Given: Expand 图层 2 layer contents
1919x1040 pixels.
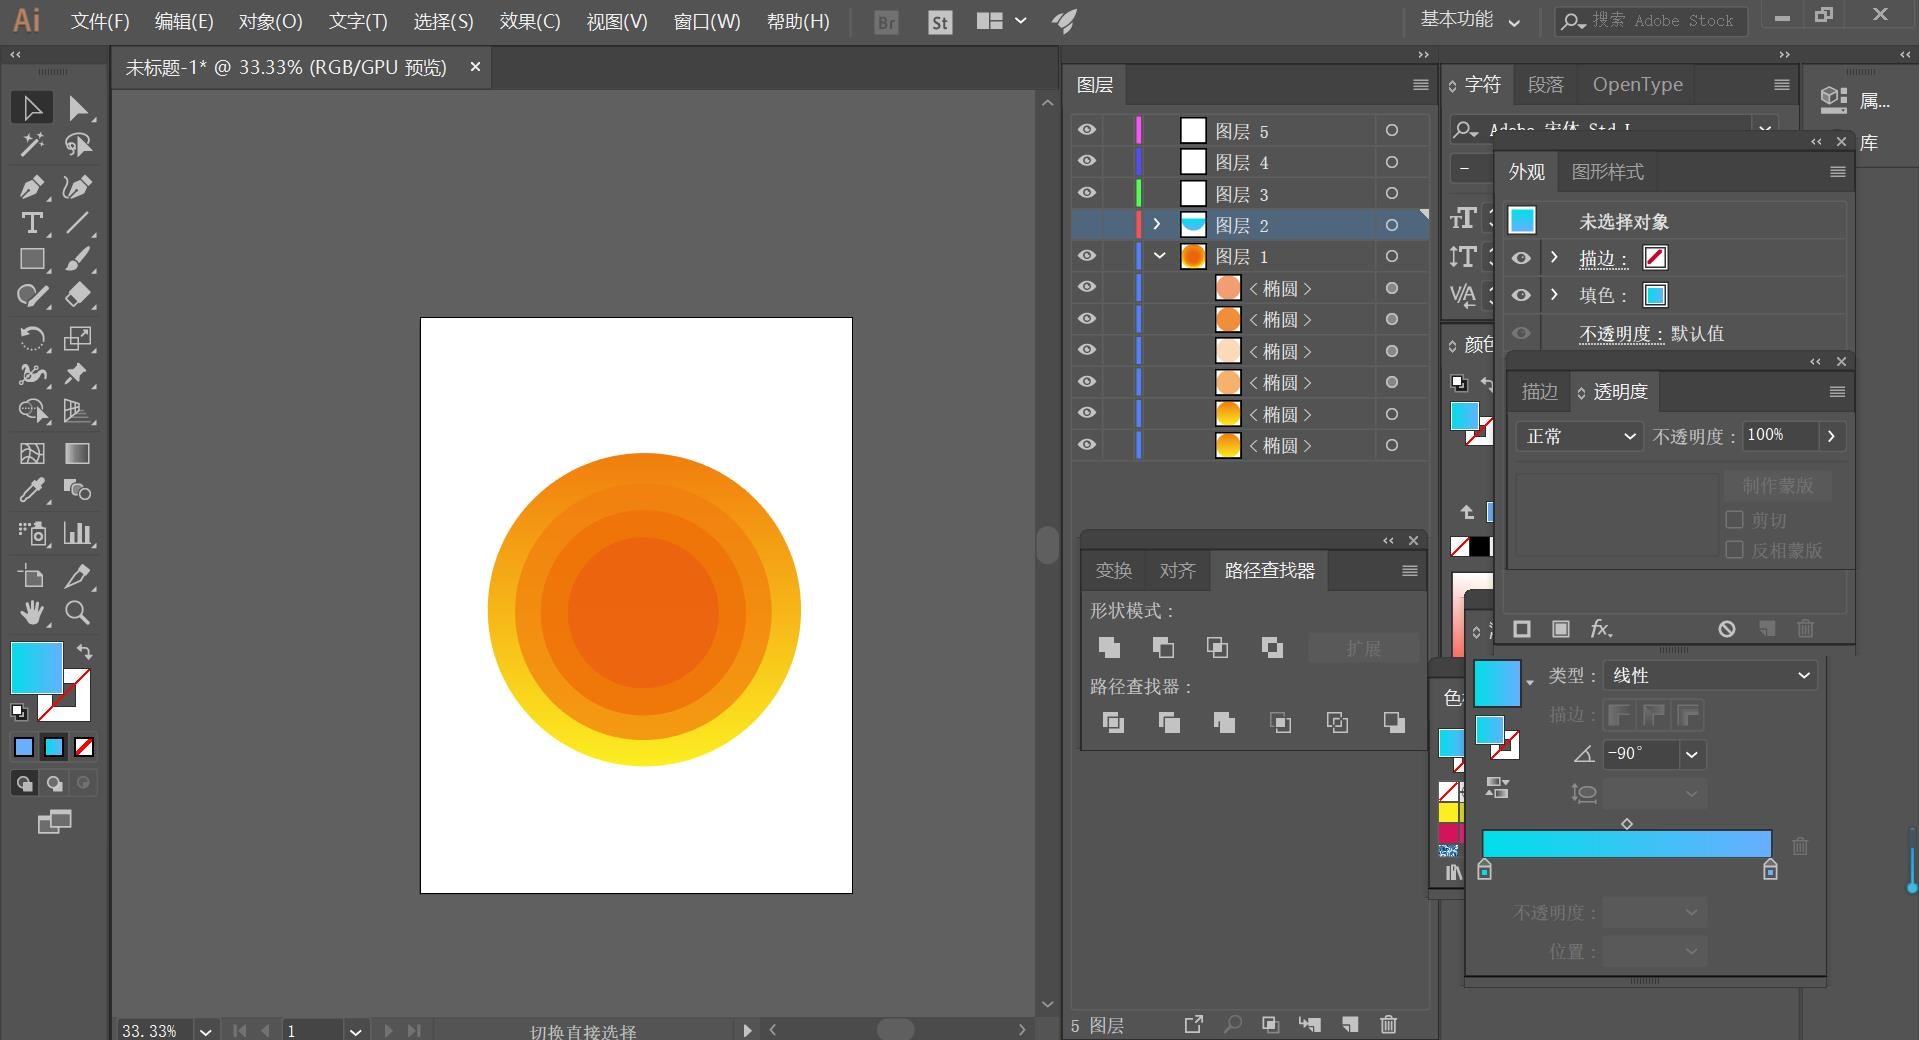Looking at the screenshot, I should tap(1157, 225).
